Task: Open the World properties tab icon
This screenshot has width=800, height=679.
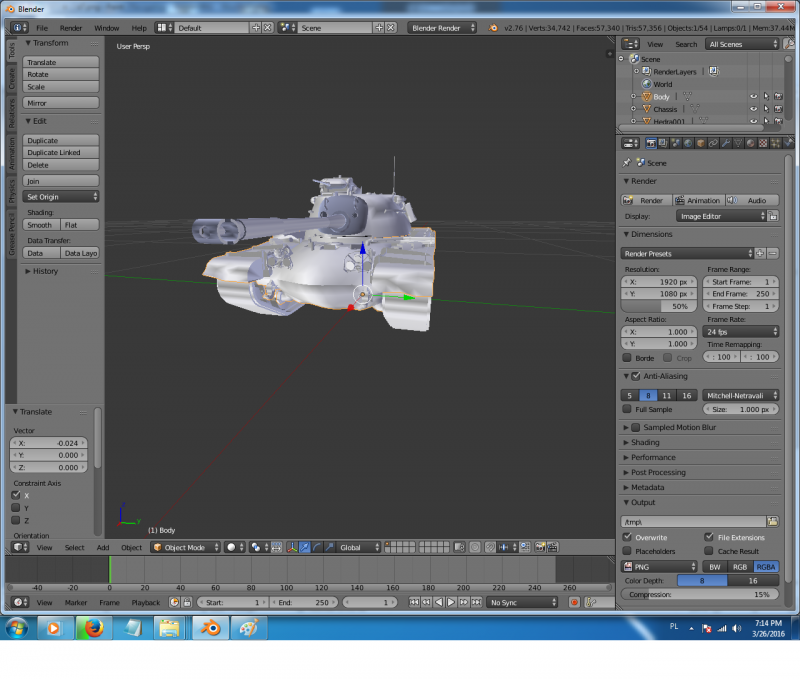Action: (x=688, y=143)
